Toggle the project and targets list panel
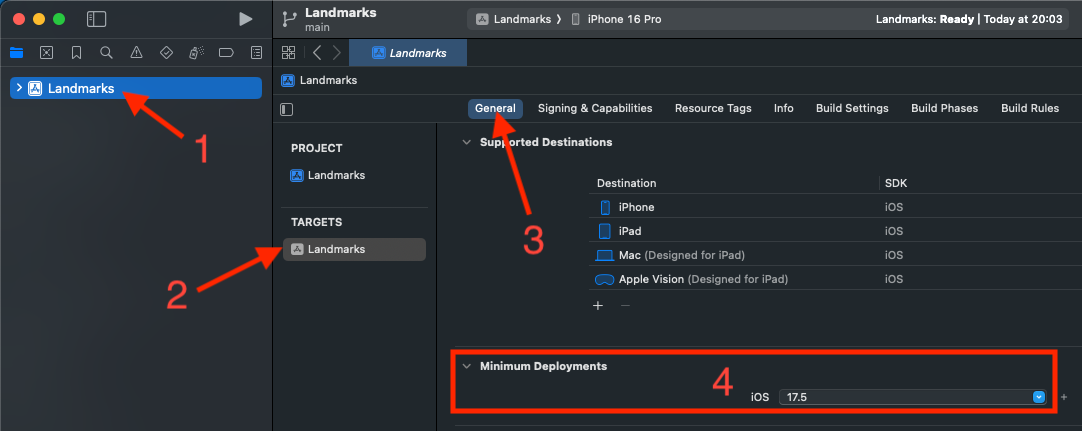 pyautogui.click(x=287, y=109)
